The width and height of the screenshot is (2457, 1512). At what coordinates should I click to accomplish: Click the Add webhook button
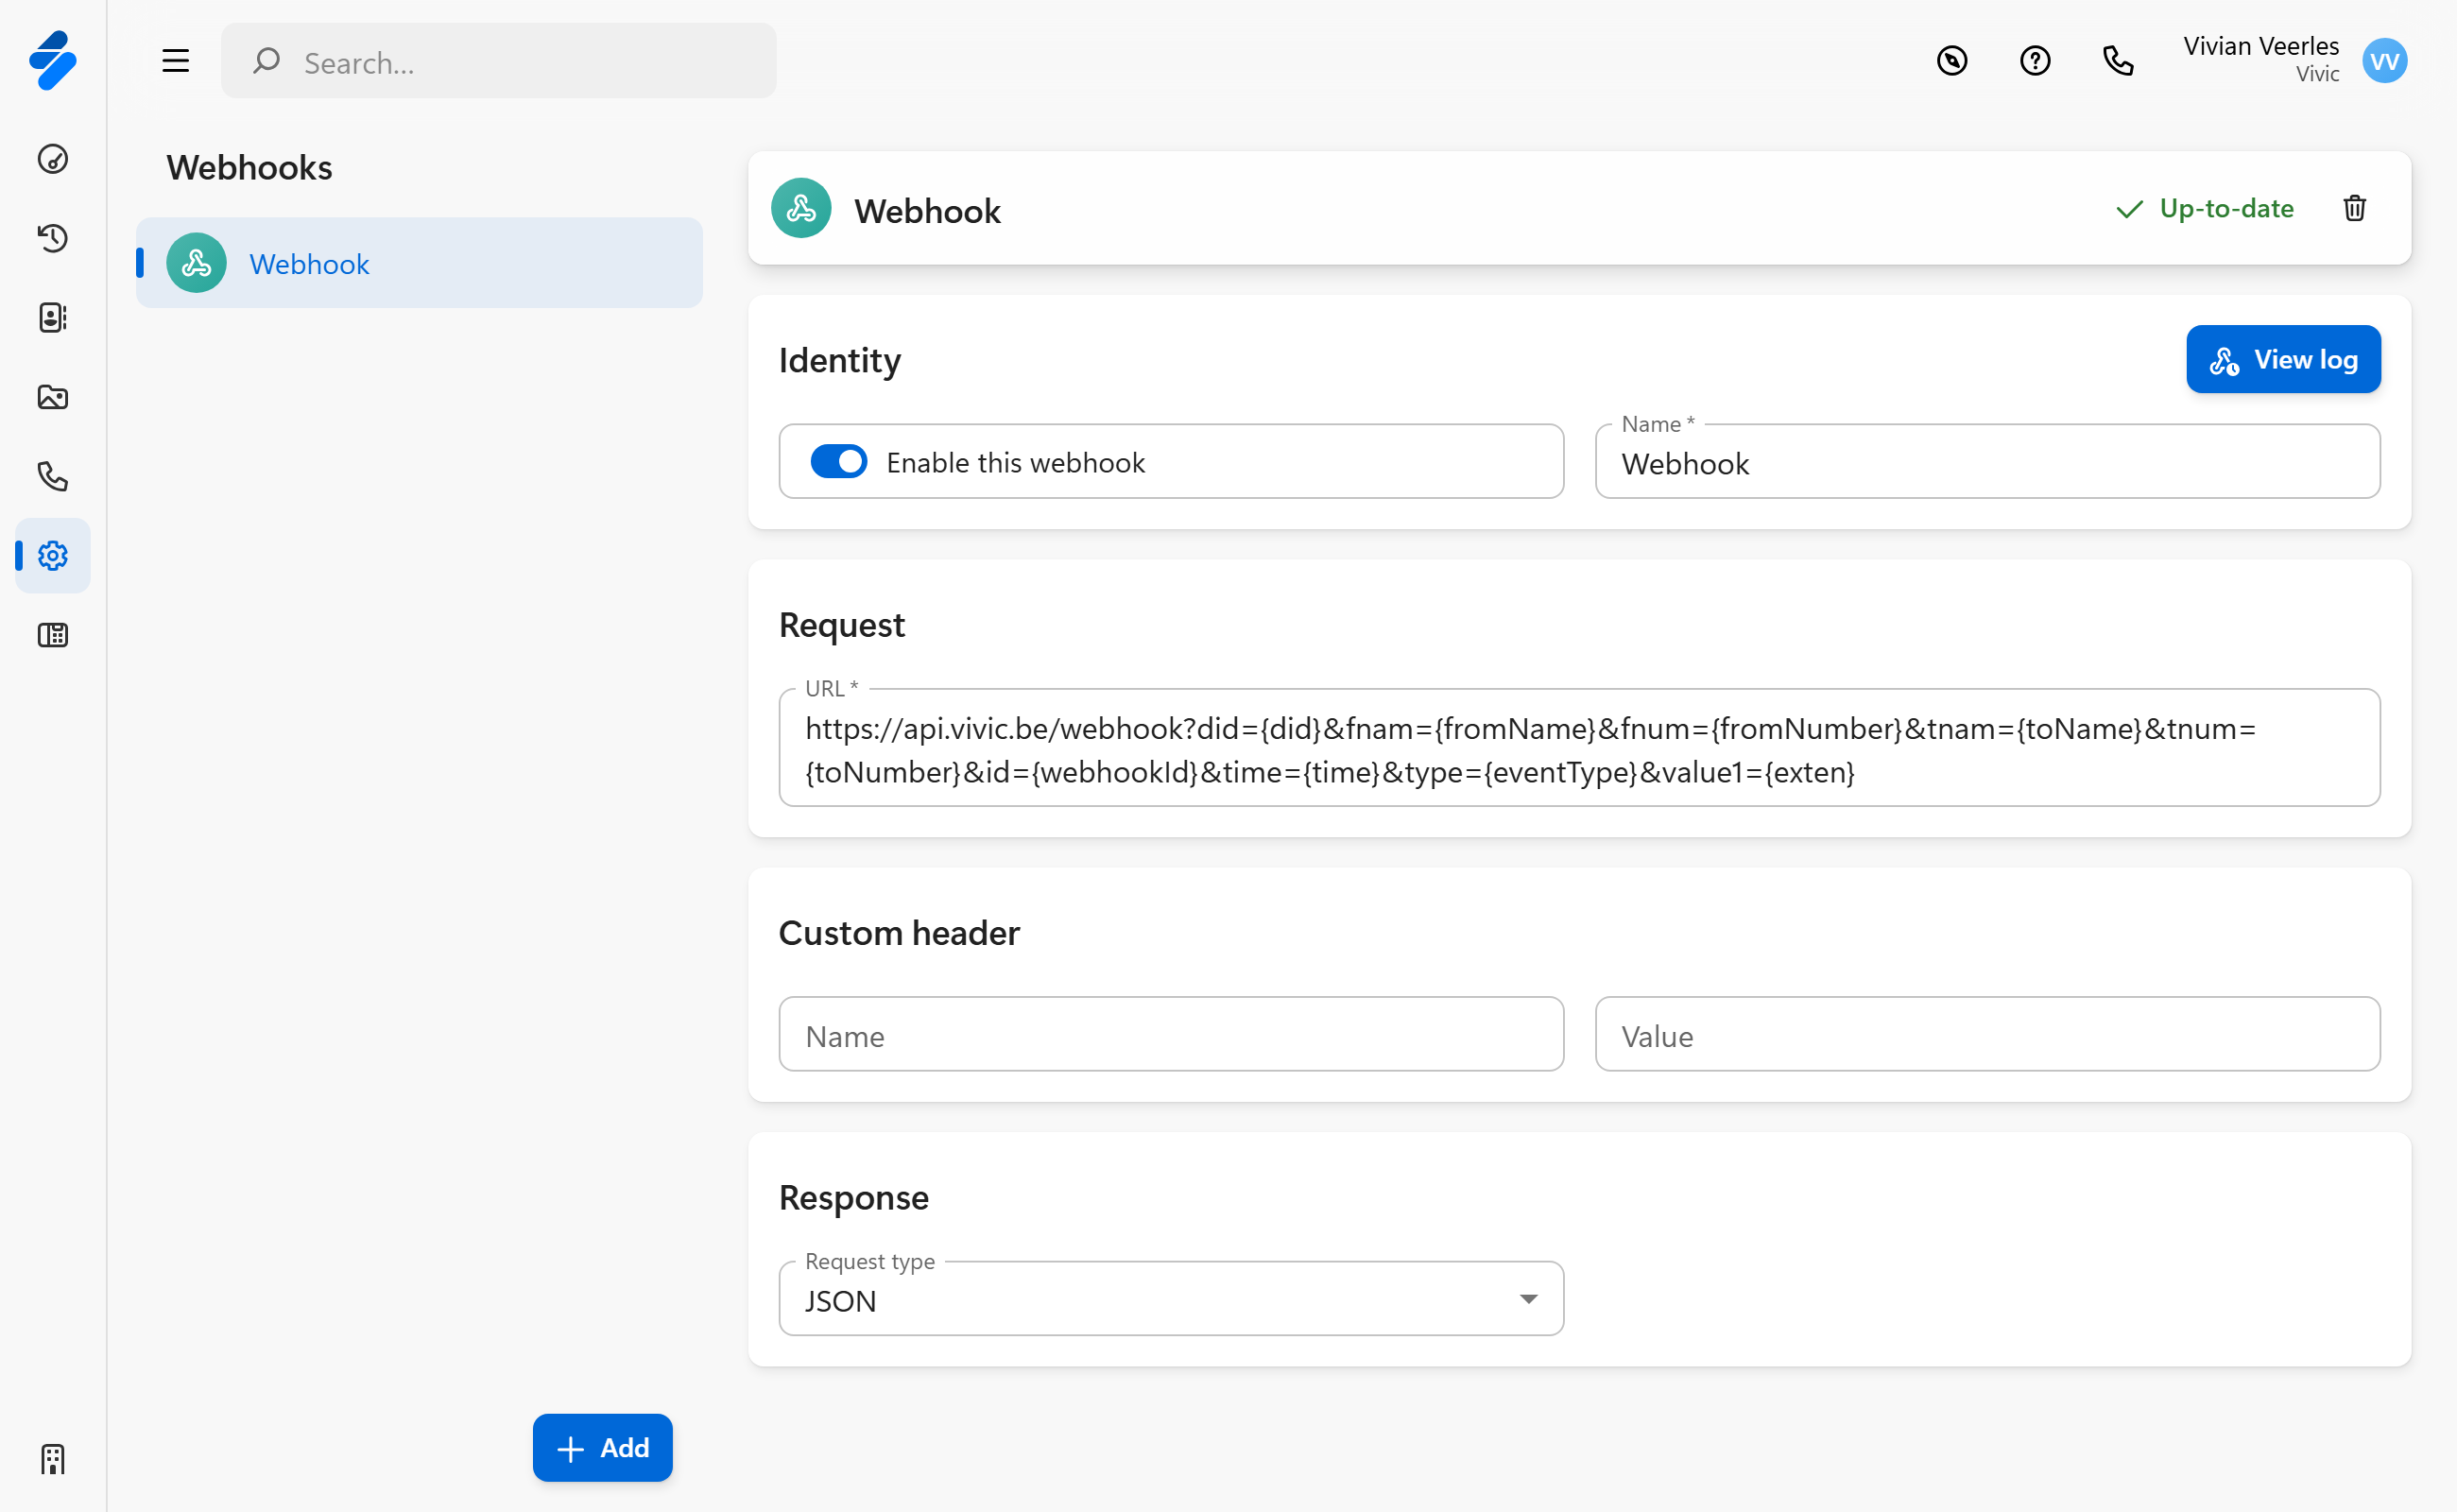click(x=602, y=1447)
